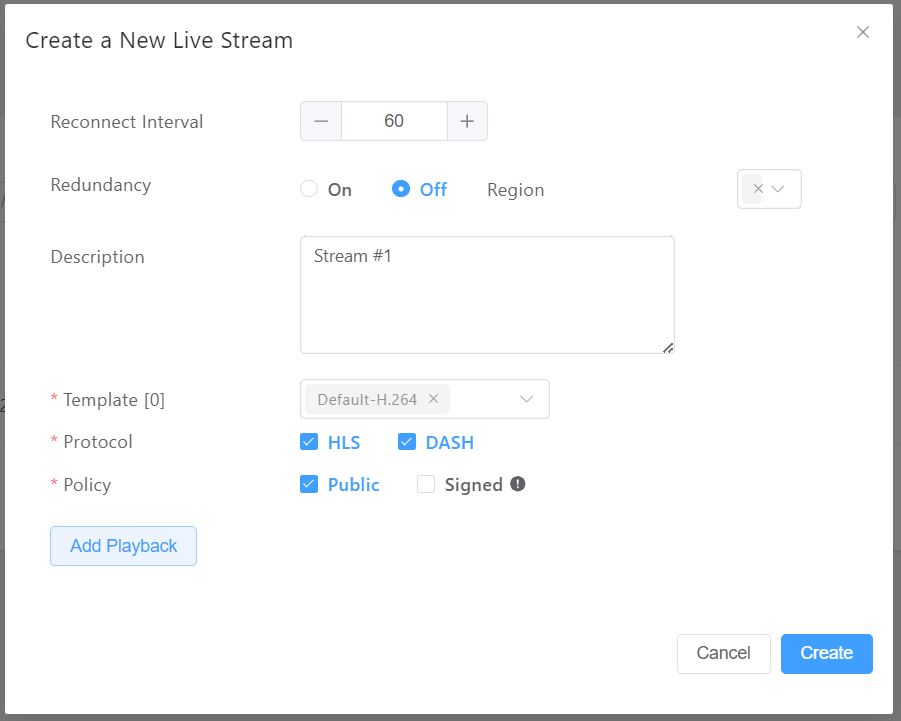This screenshot has width=901, height=721.
Task: Click the Cancel button
Action: 723,653
